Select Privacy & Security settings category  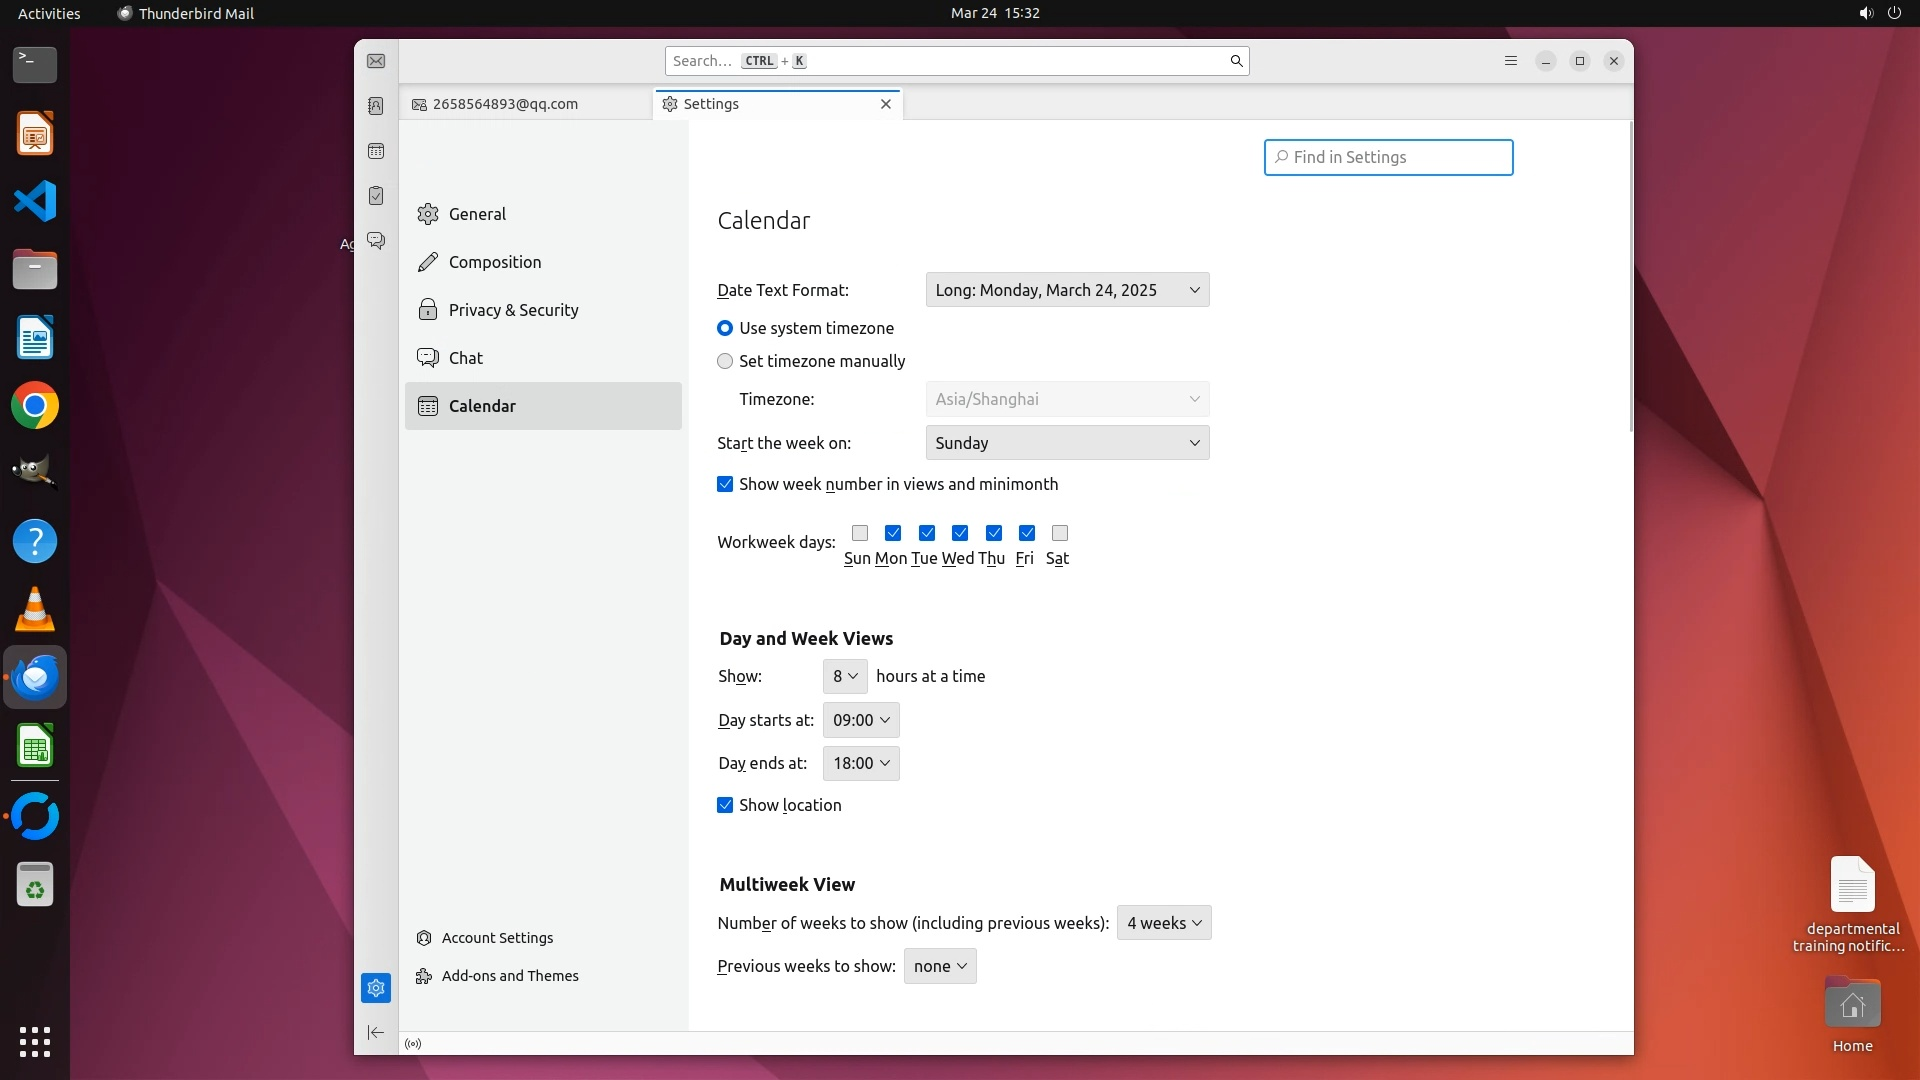coord(513,310)
